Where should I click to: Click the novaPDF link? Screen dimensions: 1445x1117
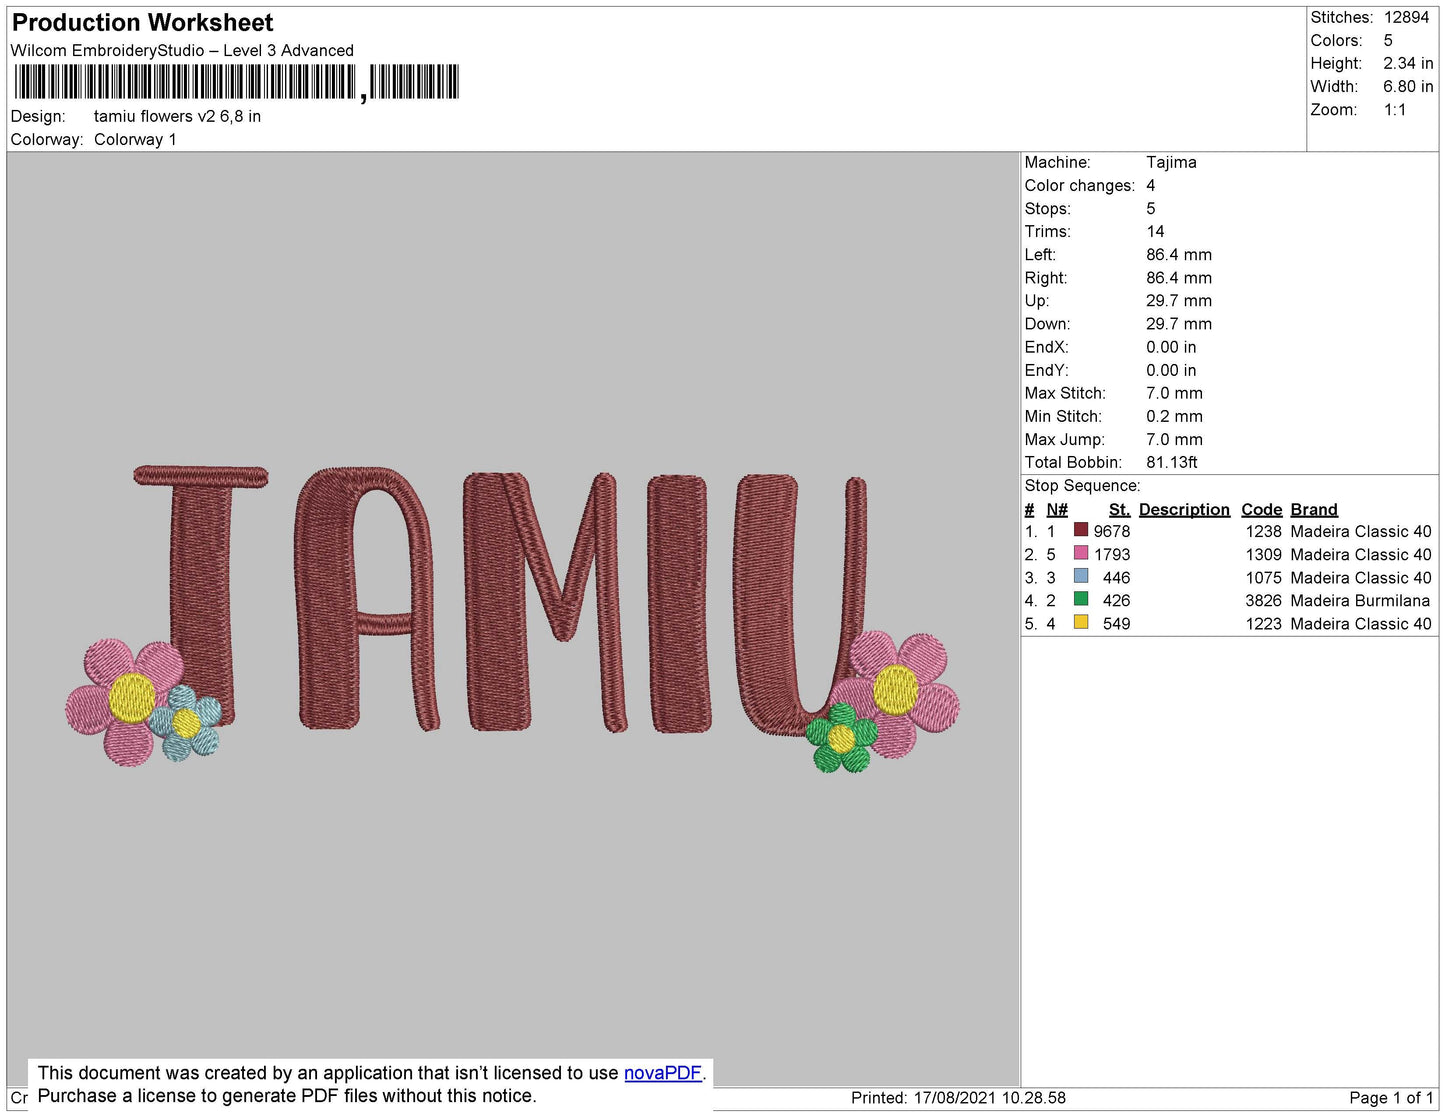(663, 1073)
